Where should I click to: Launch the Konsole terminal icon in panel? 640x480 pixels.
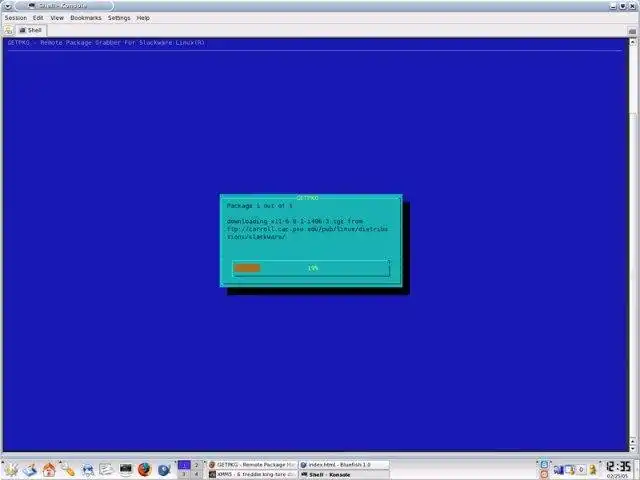tap(125, 469)
